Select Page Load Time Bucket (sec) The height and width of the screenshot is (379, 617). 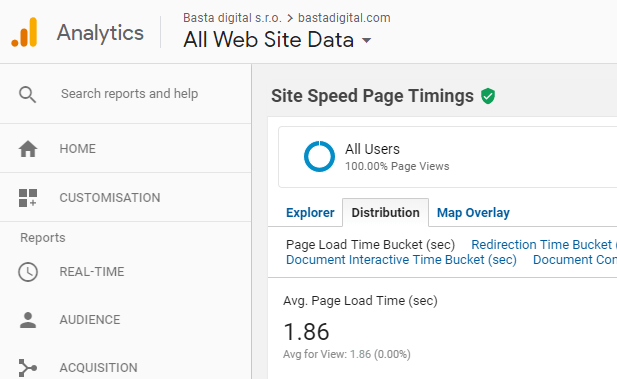(370, 244)
